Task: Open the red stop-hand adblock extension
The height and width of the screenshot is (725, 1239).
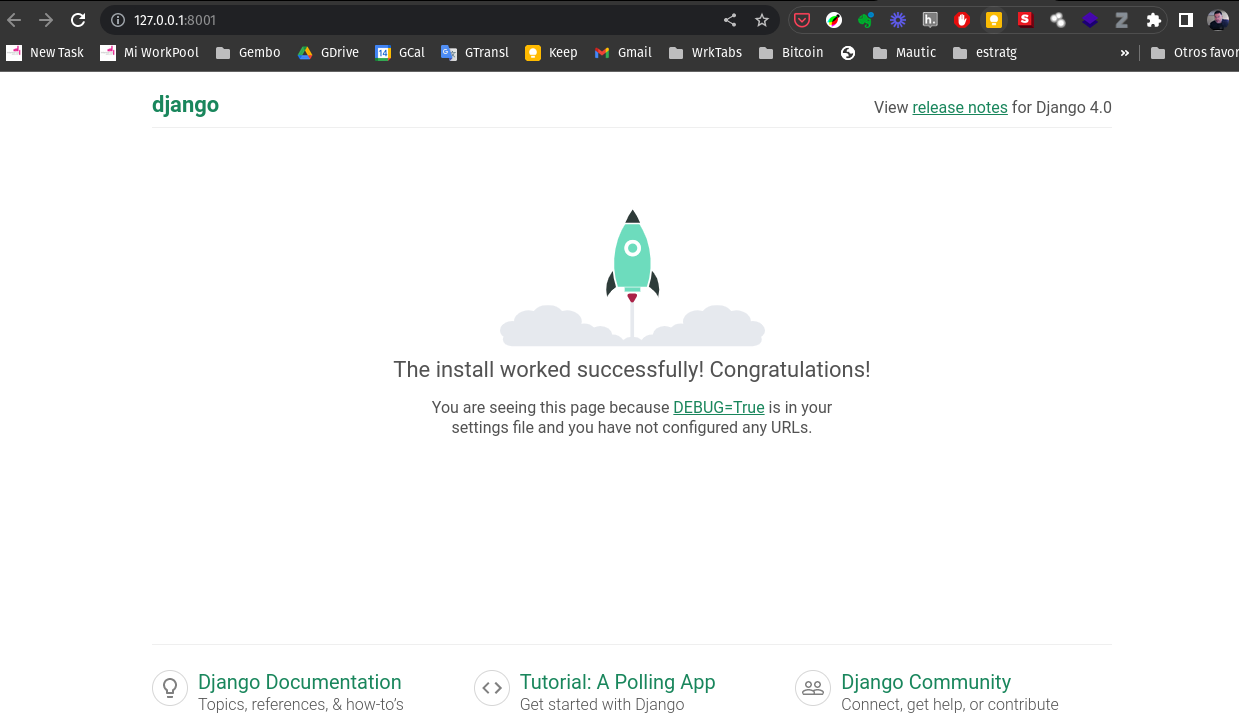Action: coord(962,20)
